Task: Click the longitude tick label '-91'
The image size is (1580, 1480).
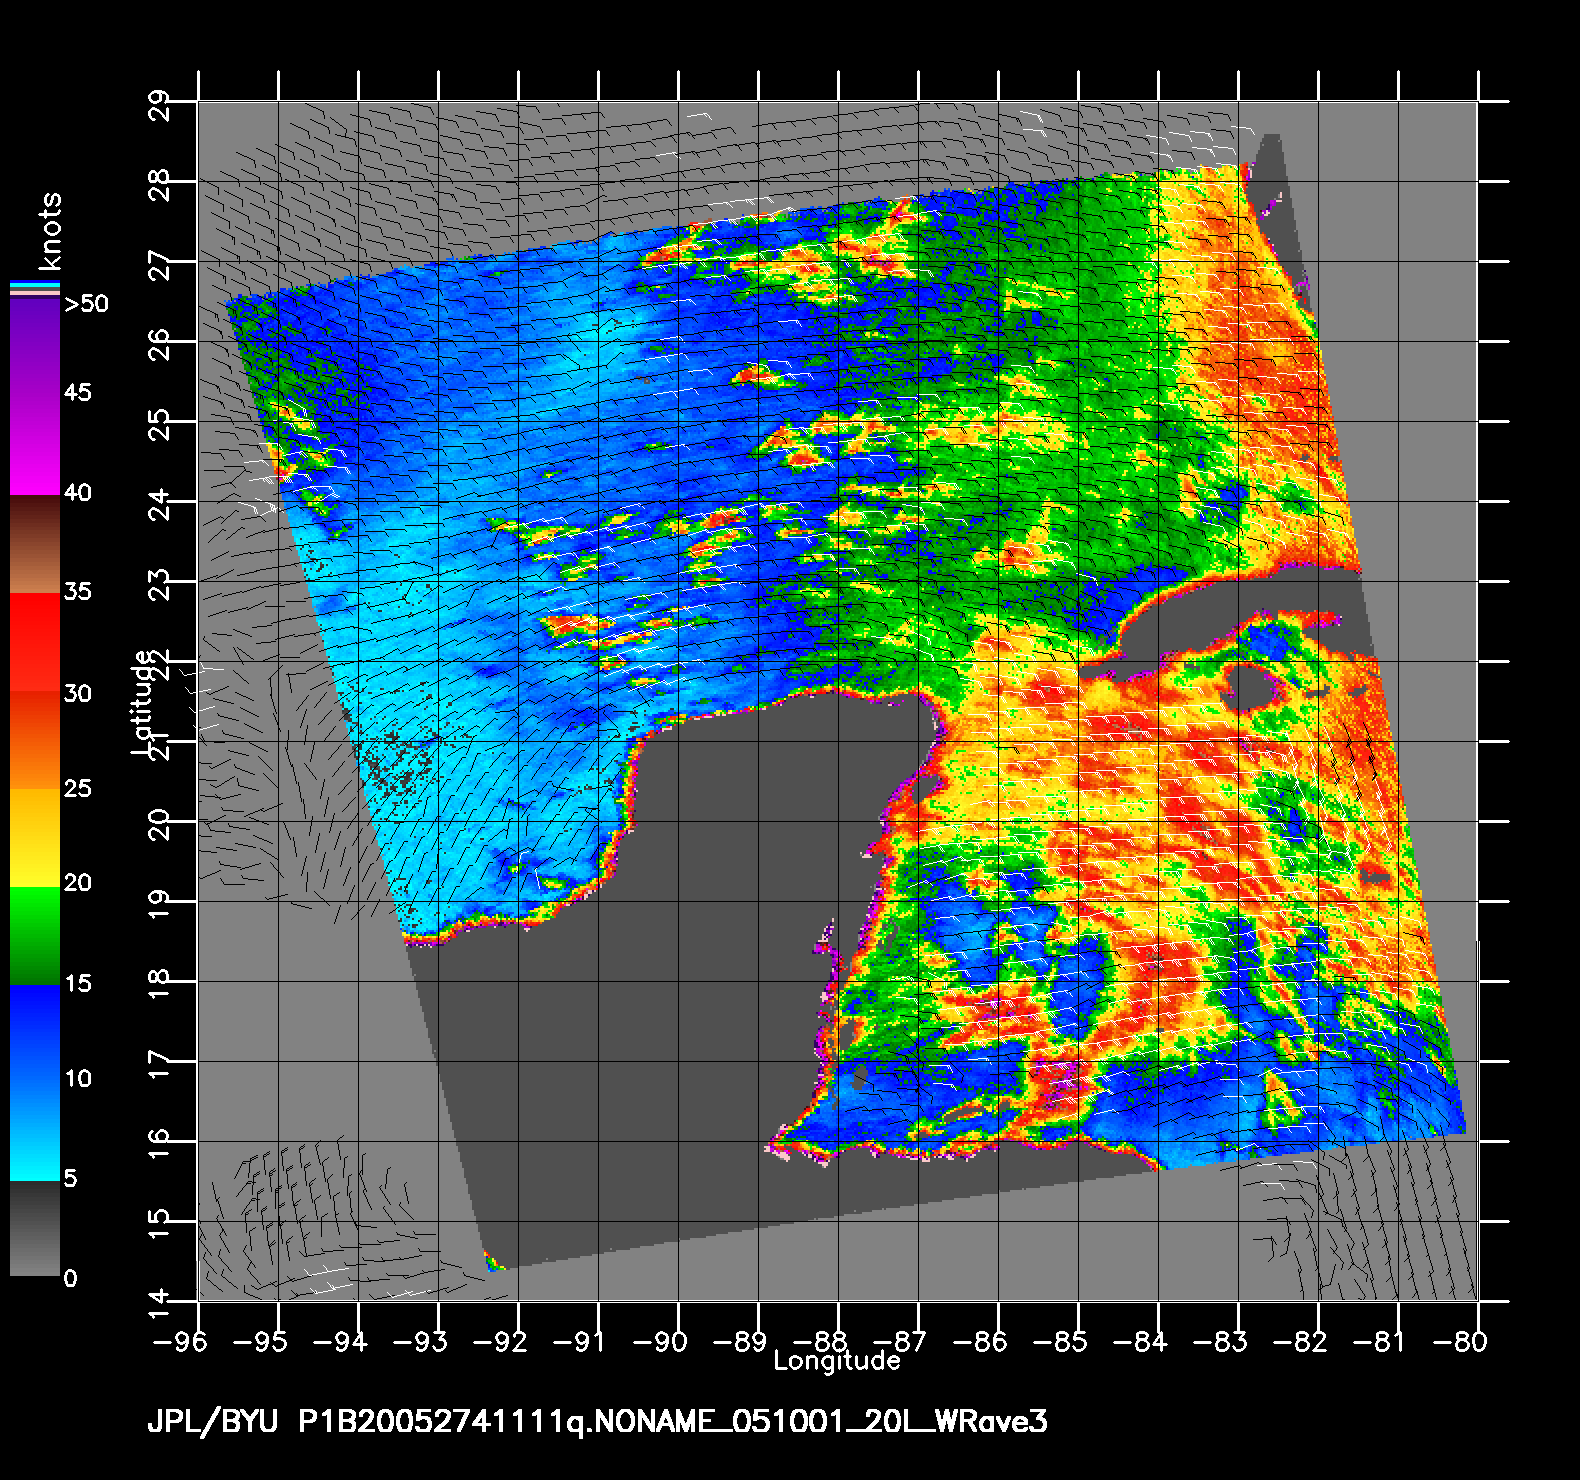Action: click(x=579, y=1341)
